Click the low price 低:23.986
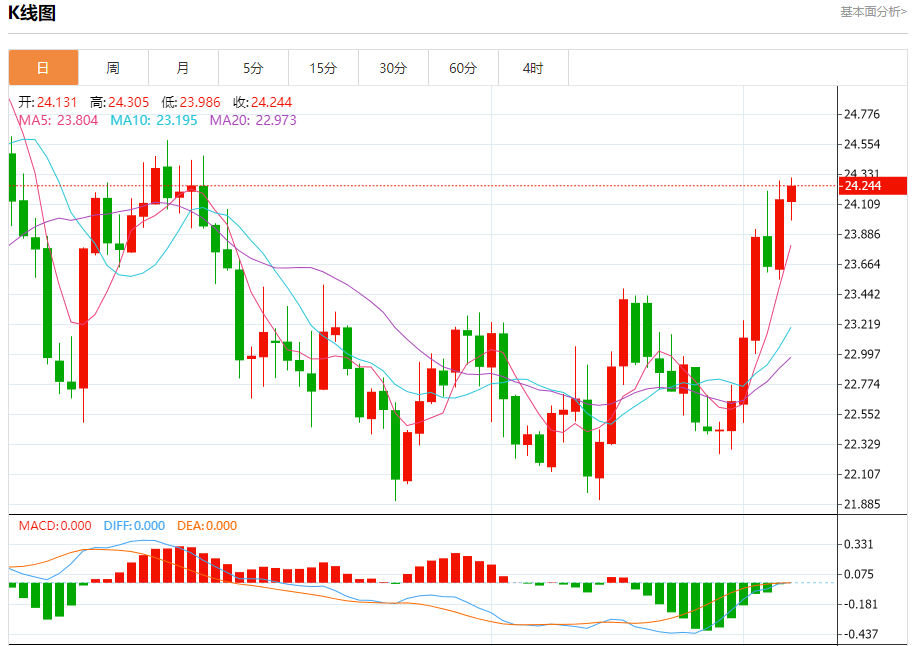This screenshot has width=917, height=646. tap(191, 102)
